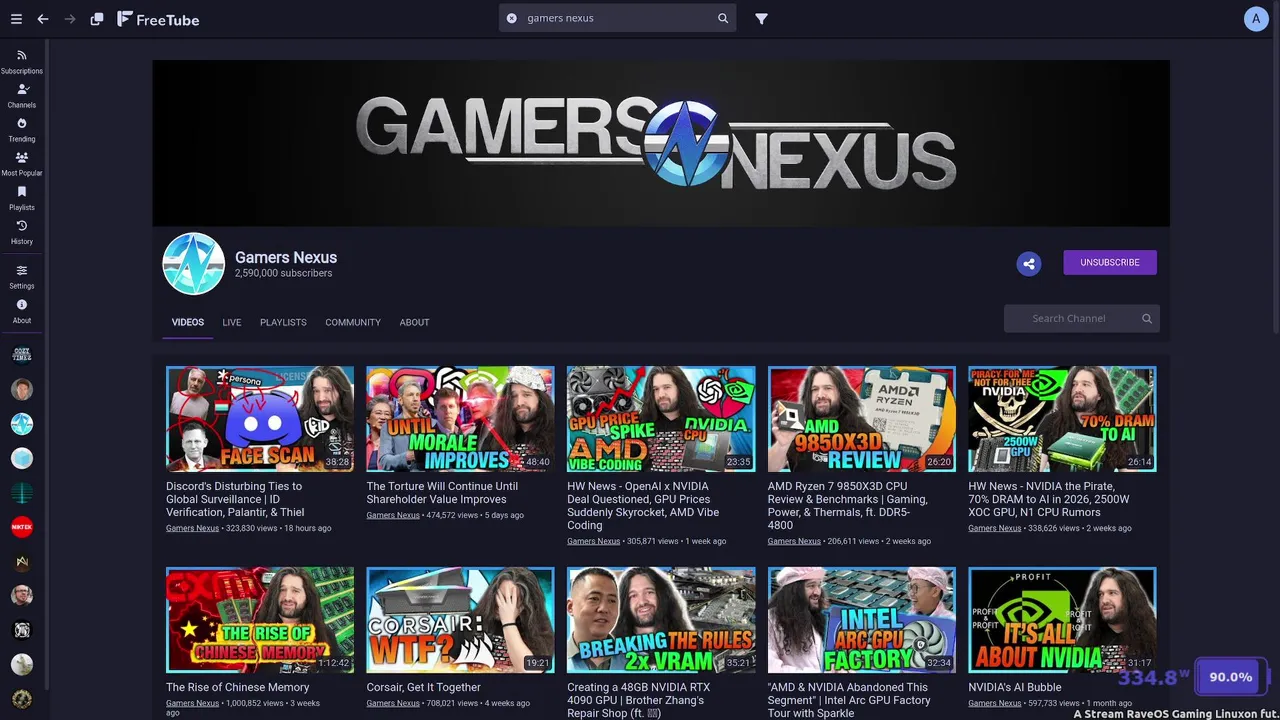Open the 'It's All About NVIDIA' thumbnail
The height and width of the screenshot is (720, 1280).
(1062, 620)
